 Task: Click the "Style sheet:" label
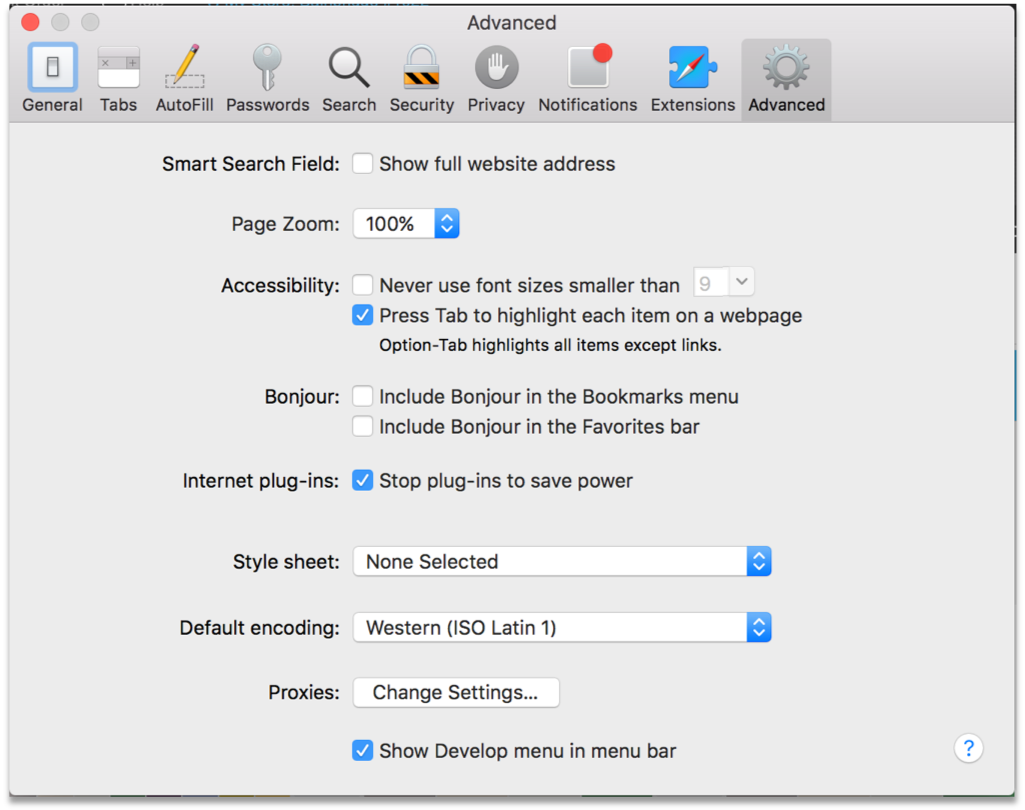point(286,562)
